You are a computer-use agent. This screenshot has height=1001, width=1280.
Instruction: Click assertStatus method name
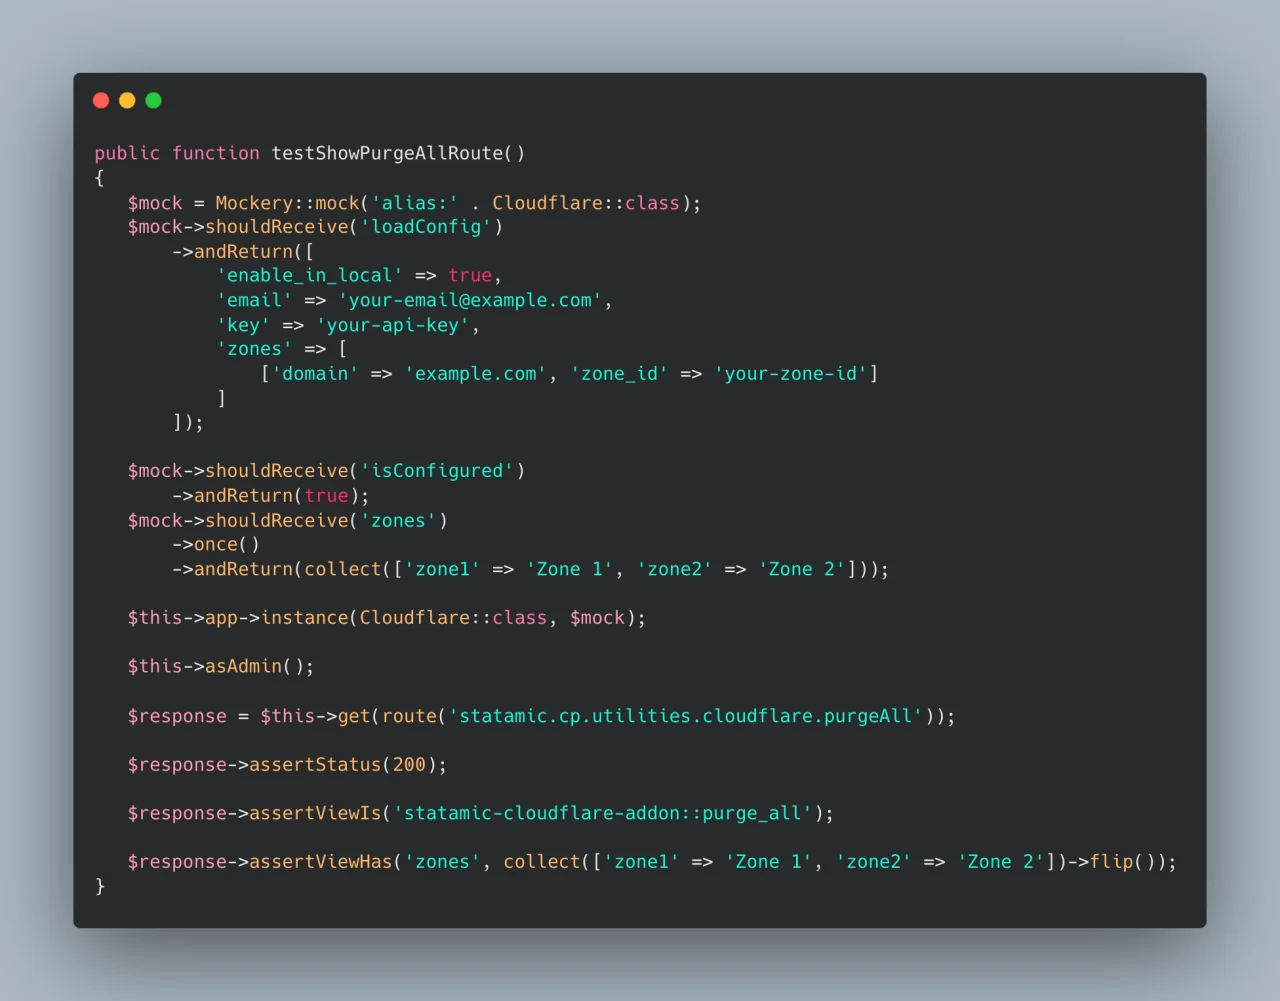point(315,765)
